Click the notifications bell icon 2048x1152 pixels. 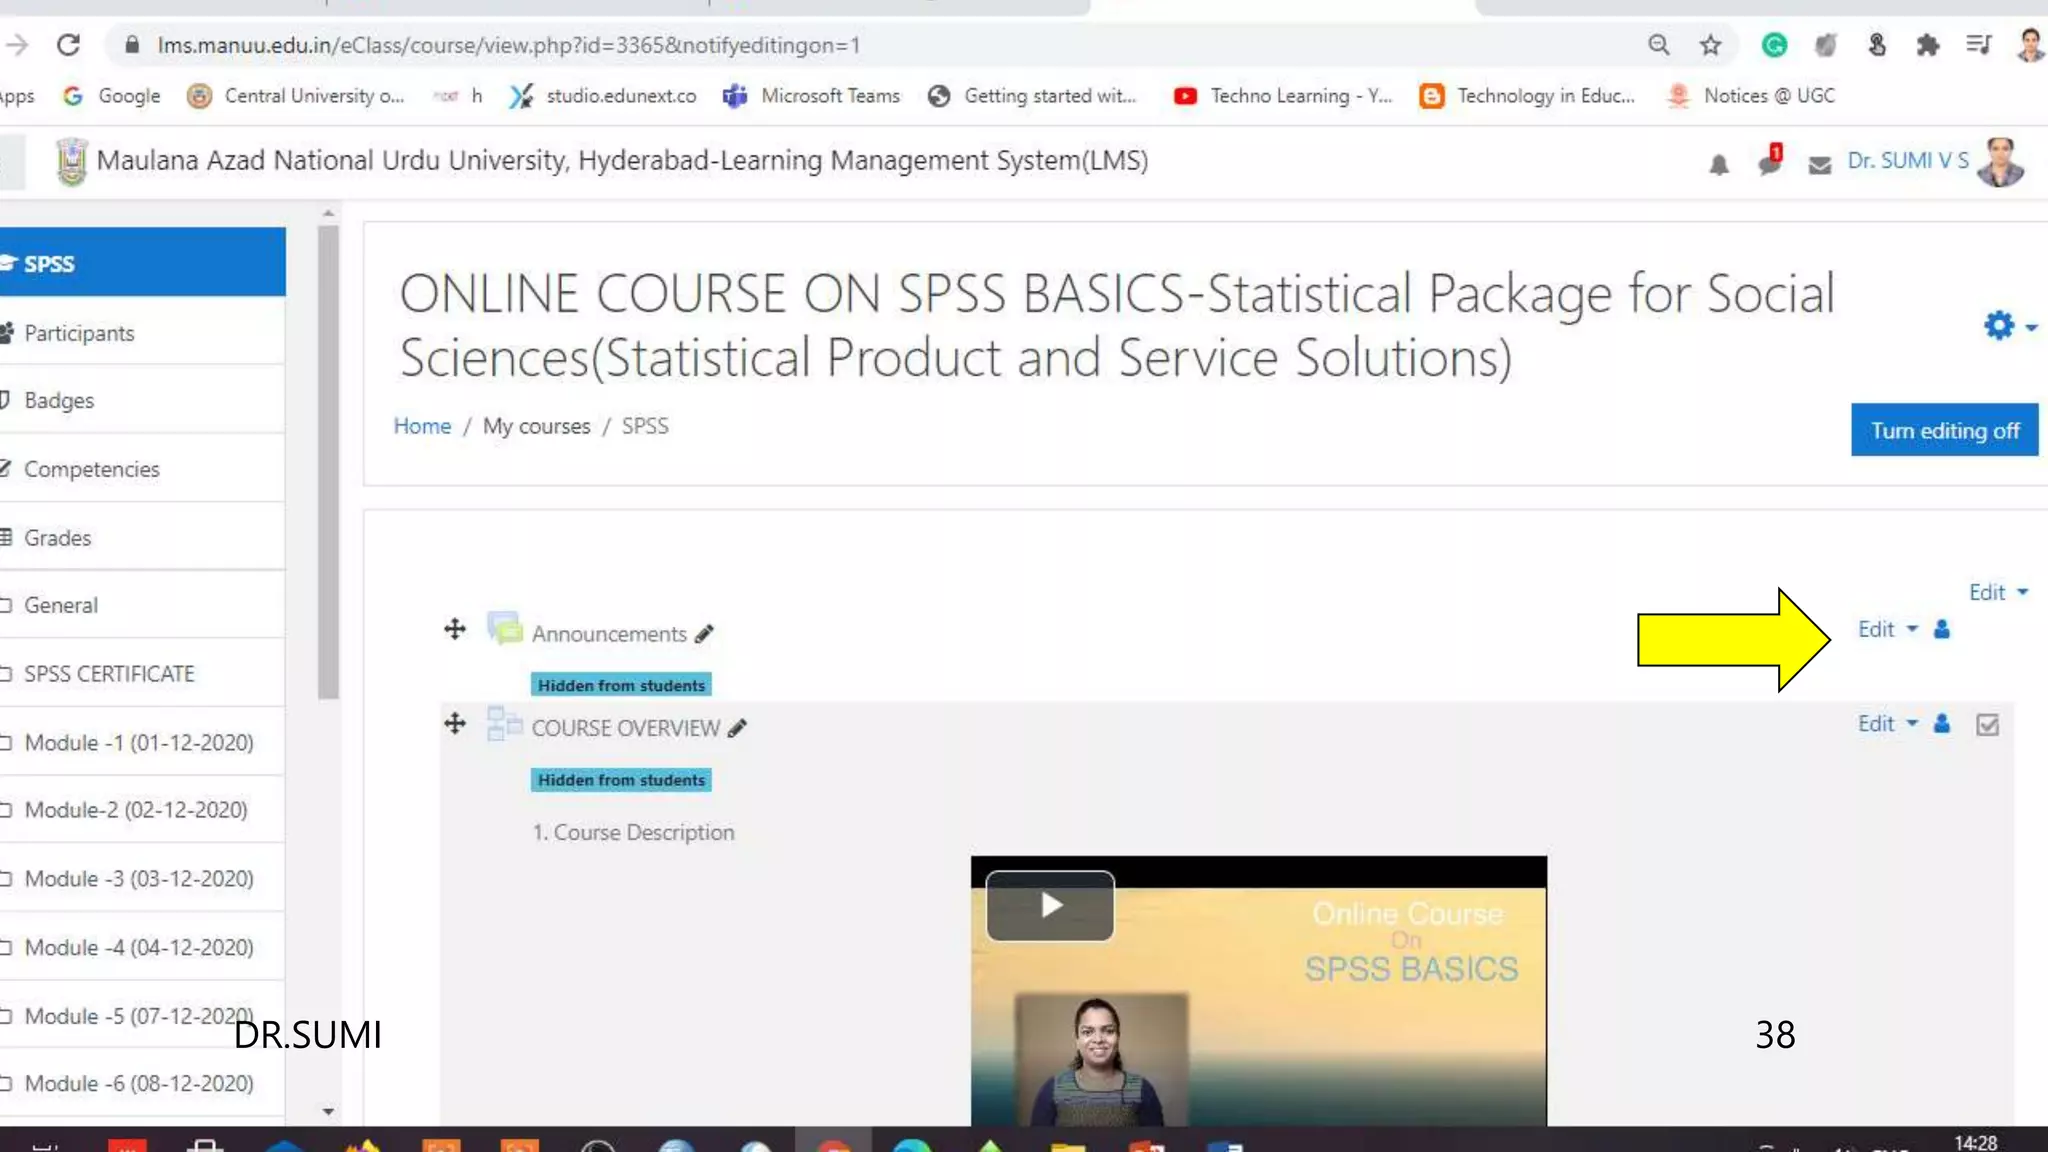1718,165
